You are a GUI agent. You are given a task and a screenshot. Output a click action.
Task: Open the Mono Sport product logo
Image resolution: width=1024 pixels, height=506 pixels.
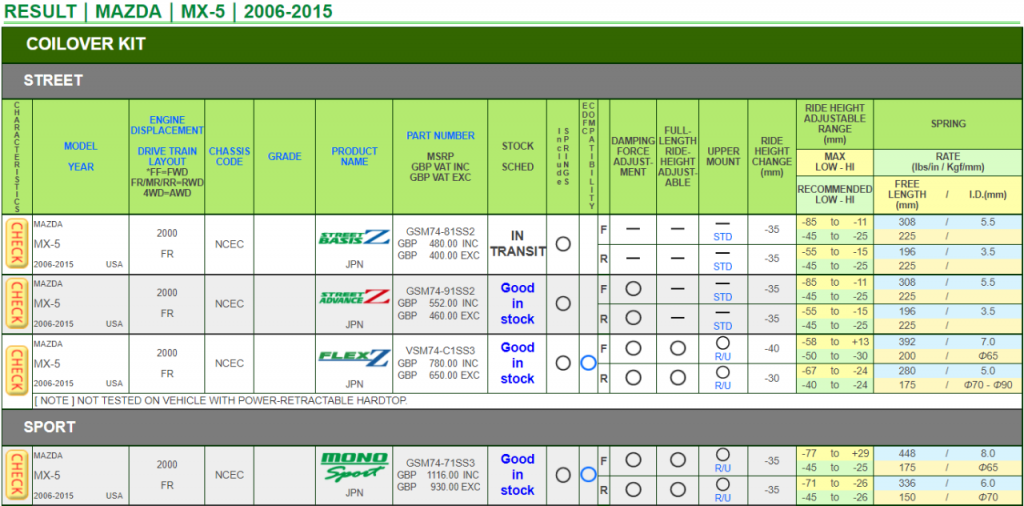(354, 467)
